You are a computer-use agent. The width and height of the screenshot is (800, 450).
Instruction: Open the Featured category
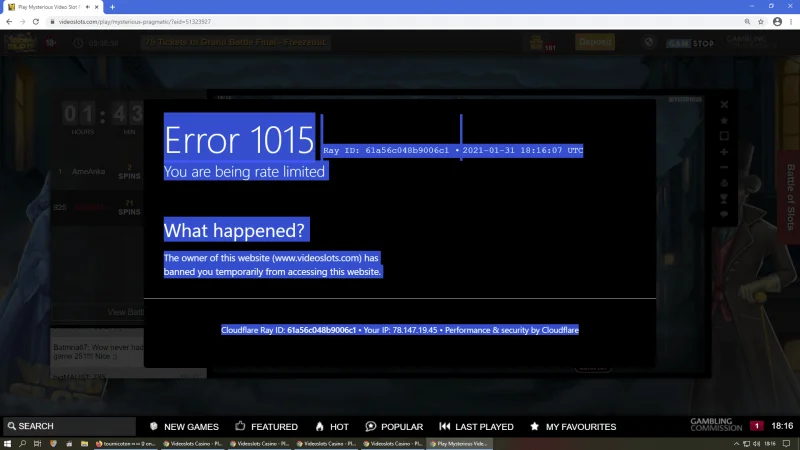point(267,427)
